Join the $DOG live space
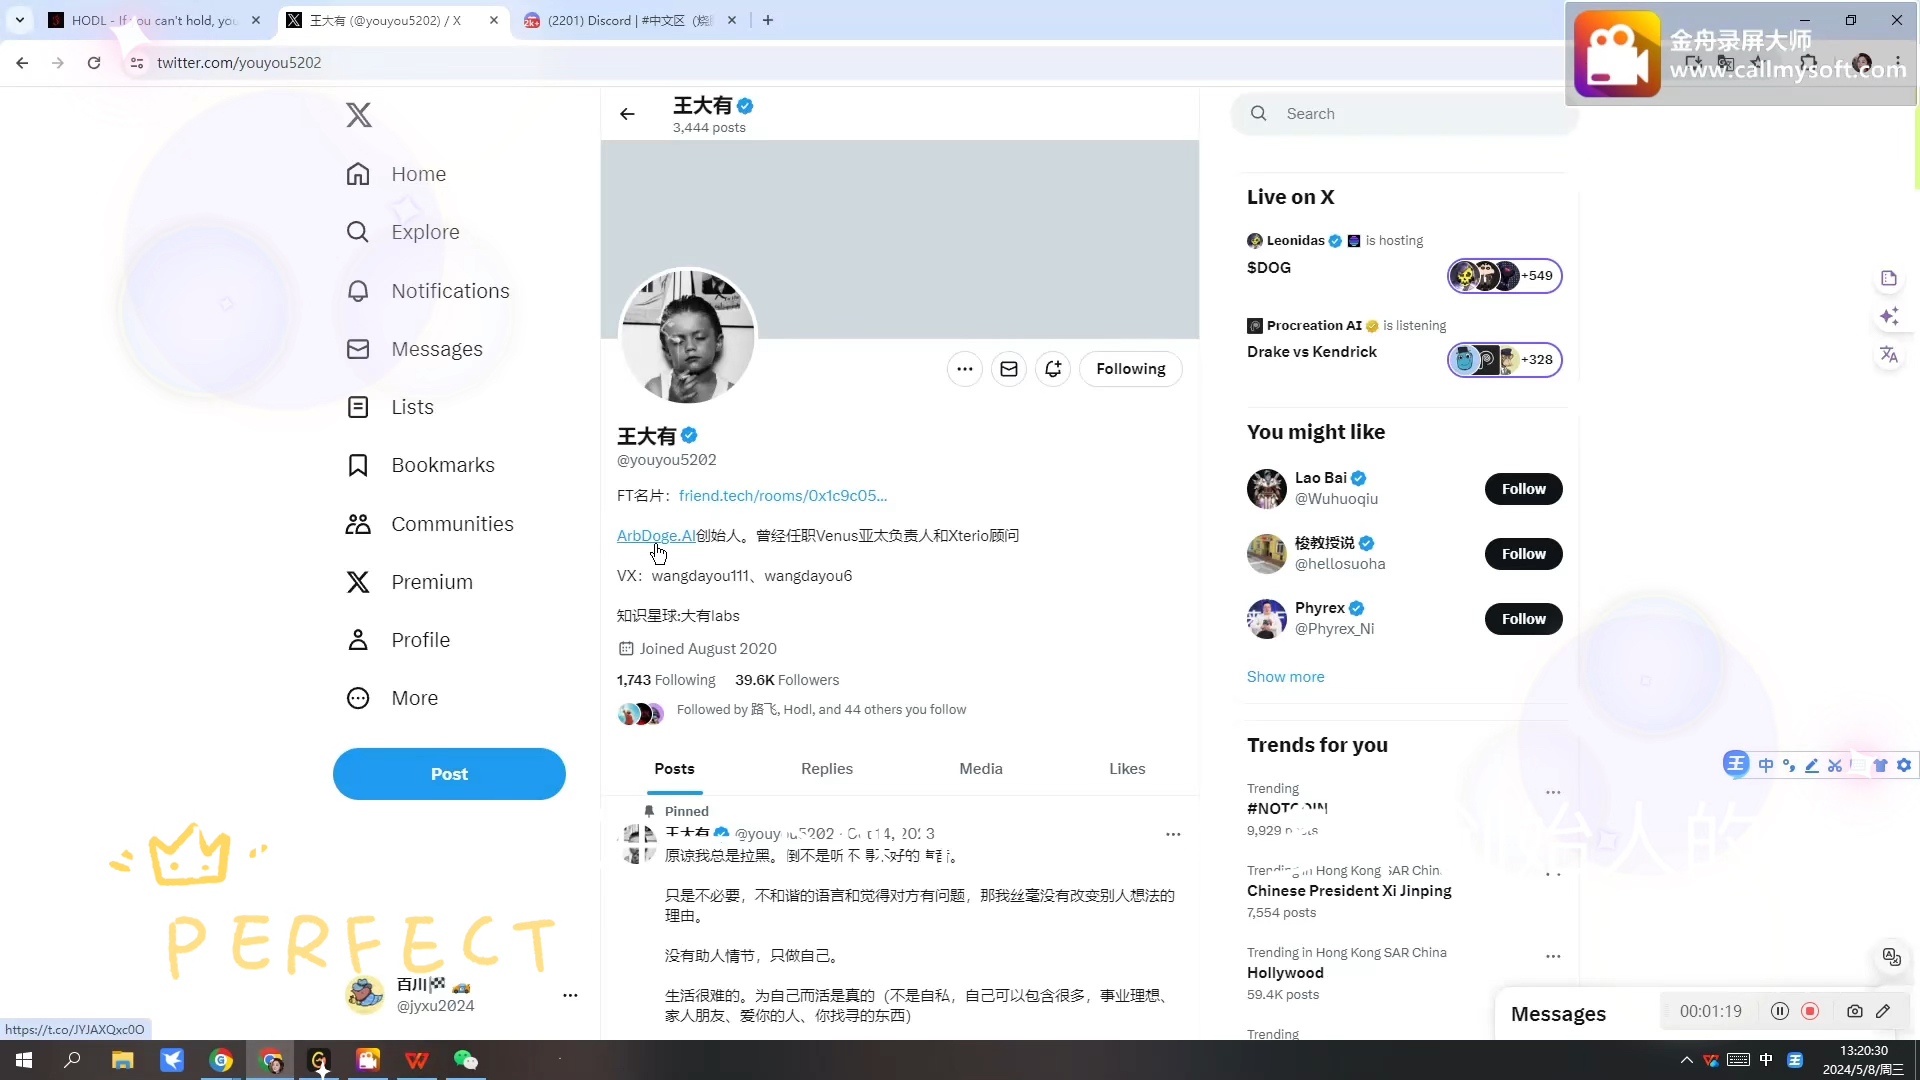The width and height of the screenshot is (1920, 1080). tap(1505, 276)
